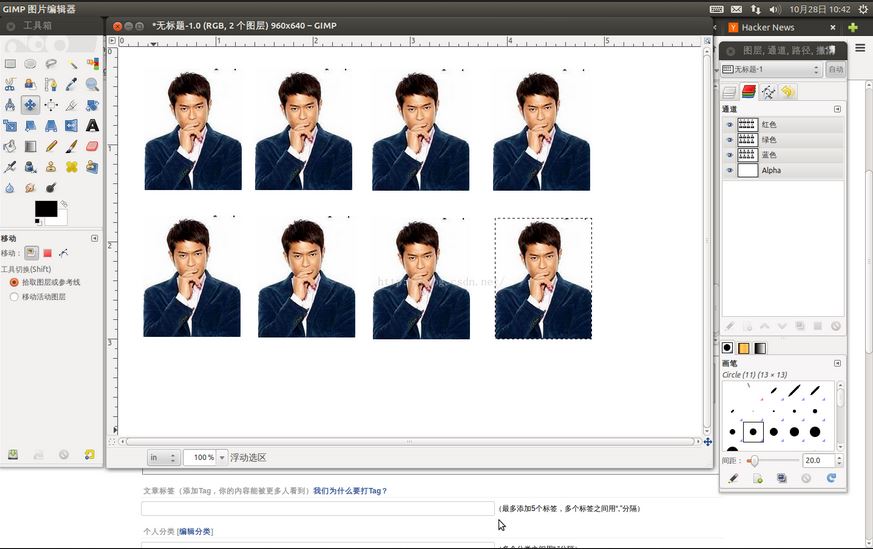The height and width of the screenshot is (549, 873).
Task: Switch to the Paths tab
Action: (768, 92)
